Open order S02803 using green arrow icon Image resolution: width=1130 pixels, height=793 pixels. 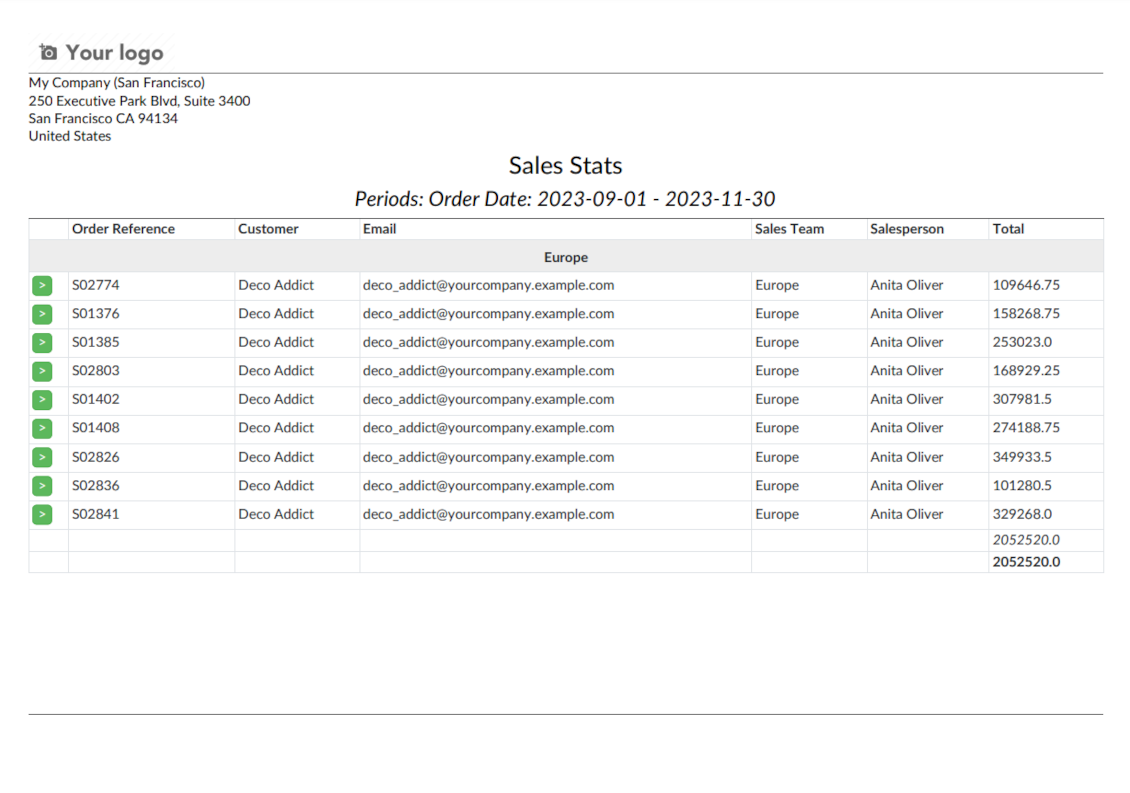point(42,371)
